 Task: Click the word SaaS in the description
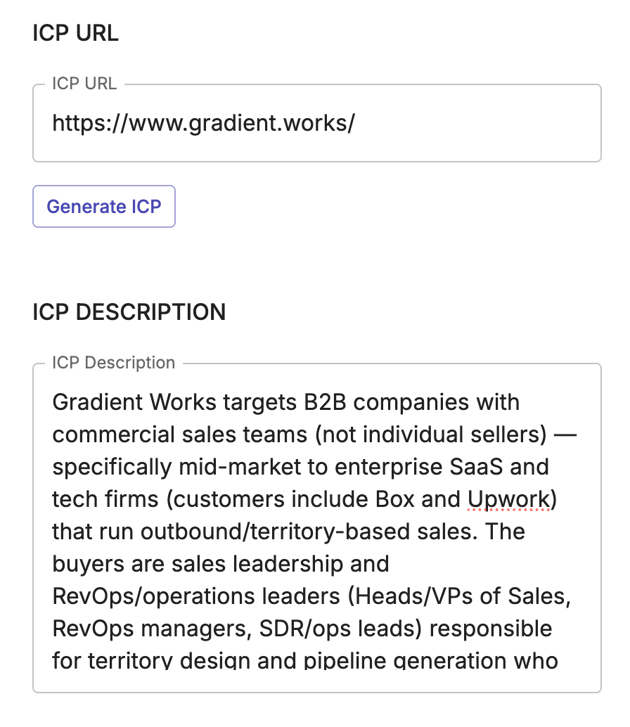pyautogui.click(x=476, y=467)
